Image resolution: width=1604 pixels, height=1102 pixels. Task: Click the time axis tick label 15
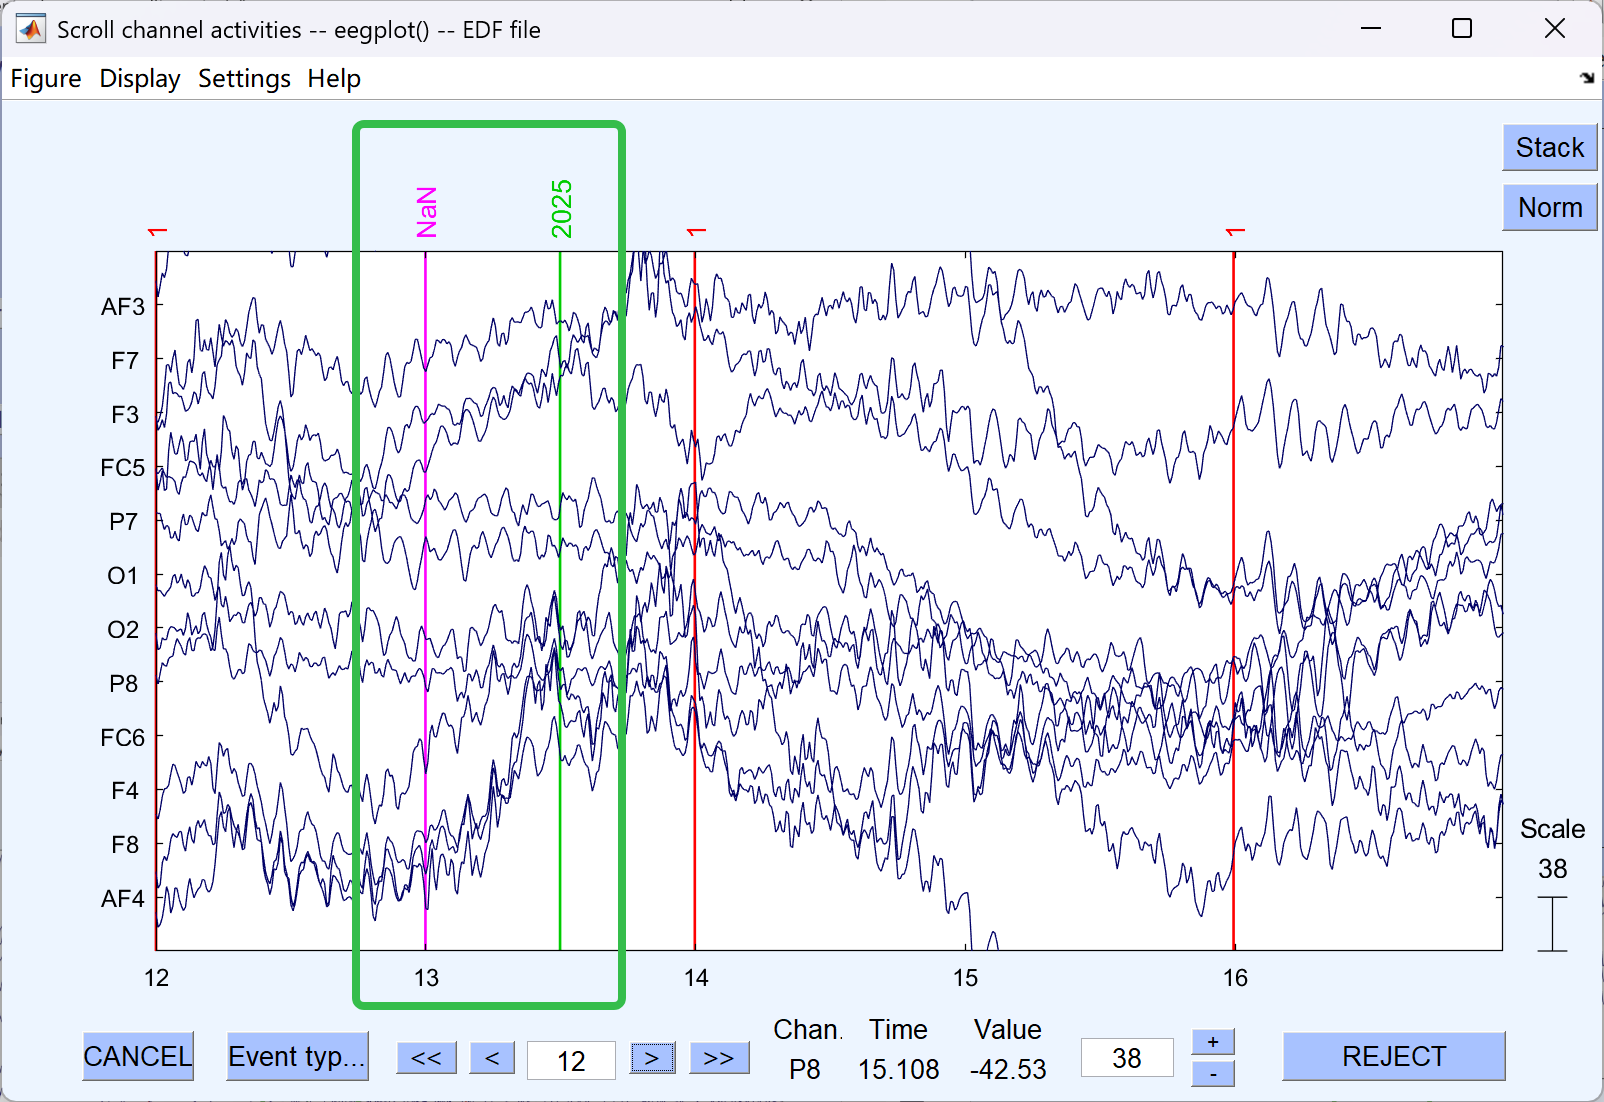tap(965, 978)
